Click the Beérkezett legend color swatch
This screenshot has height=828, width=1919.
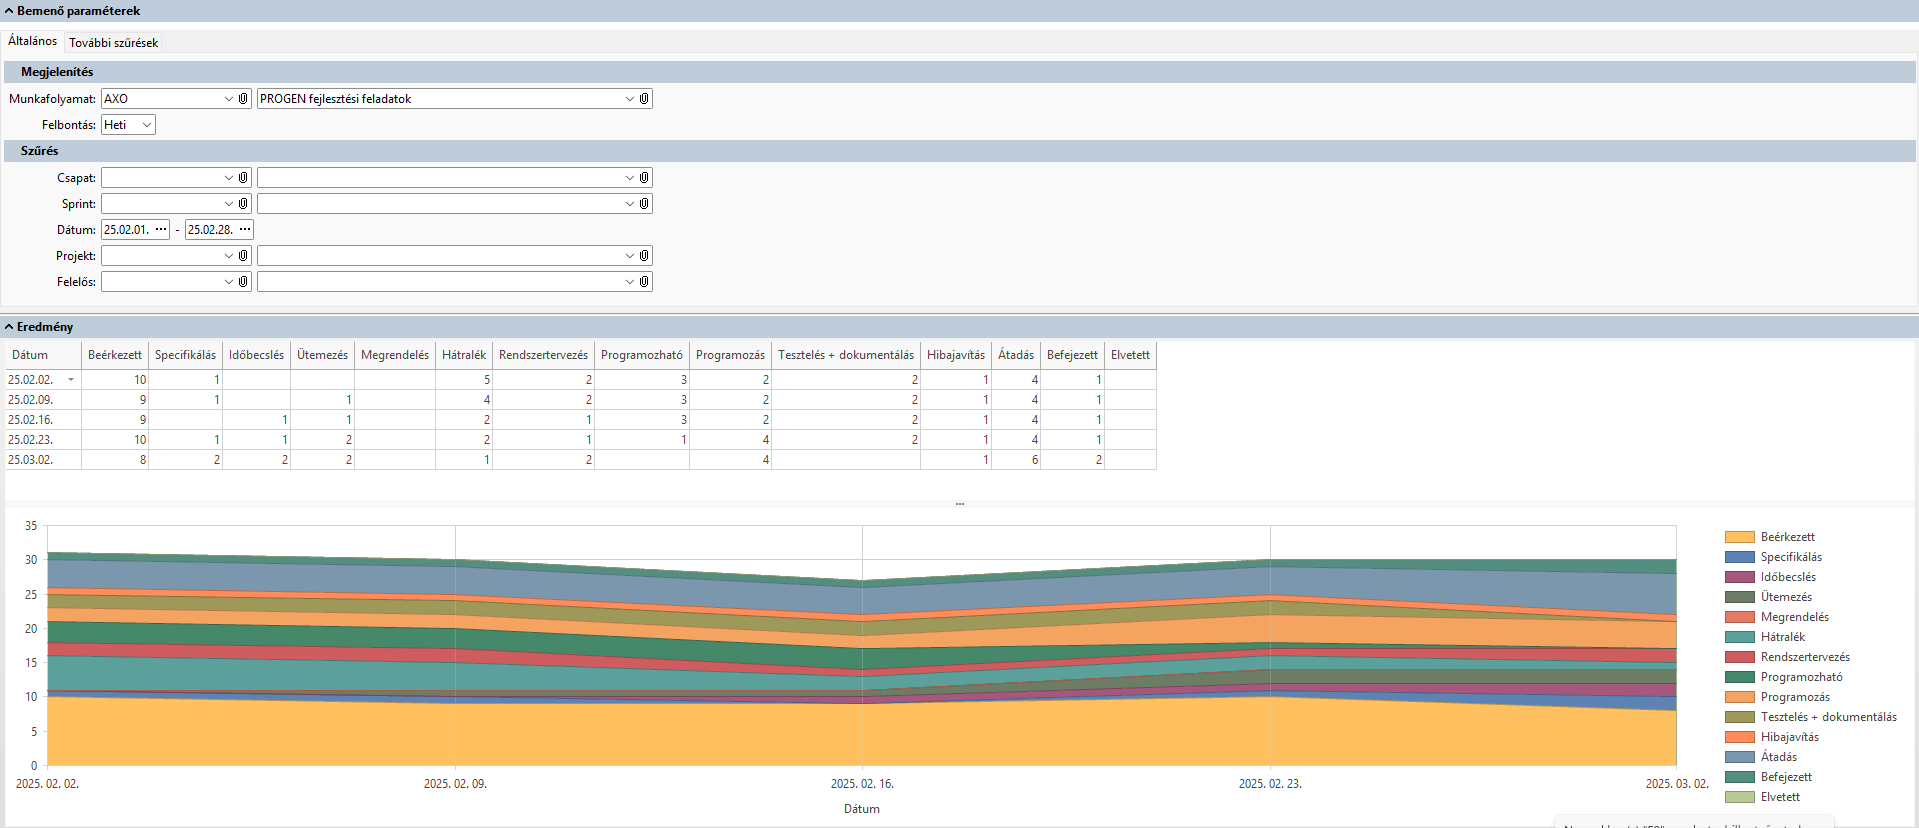[x=1740, y=537]
